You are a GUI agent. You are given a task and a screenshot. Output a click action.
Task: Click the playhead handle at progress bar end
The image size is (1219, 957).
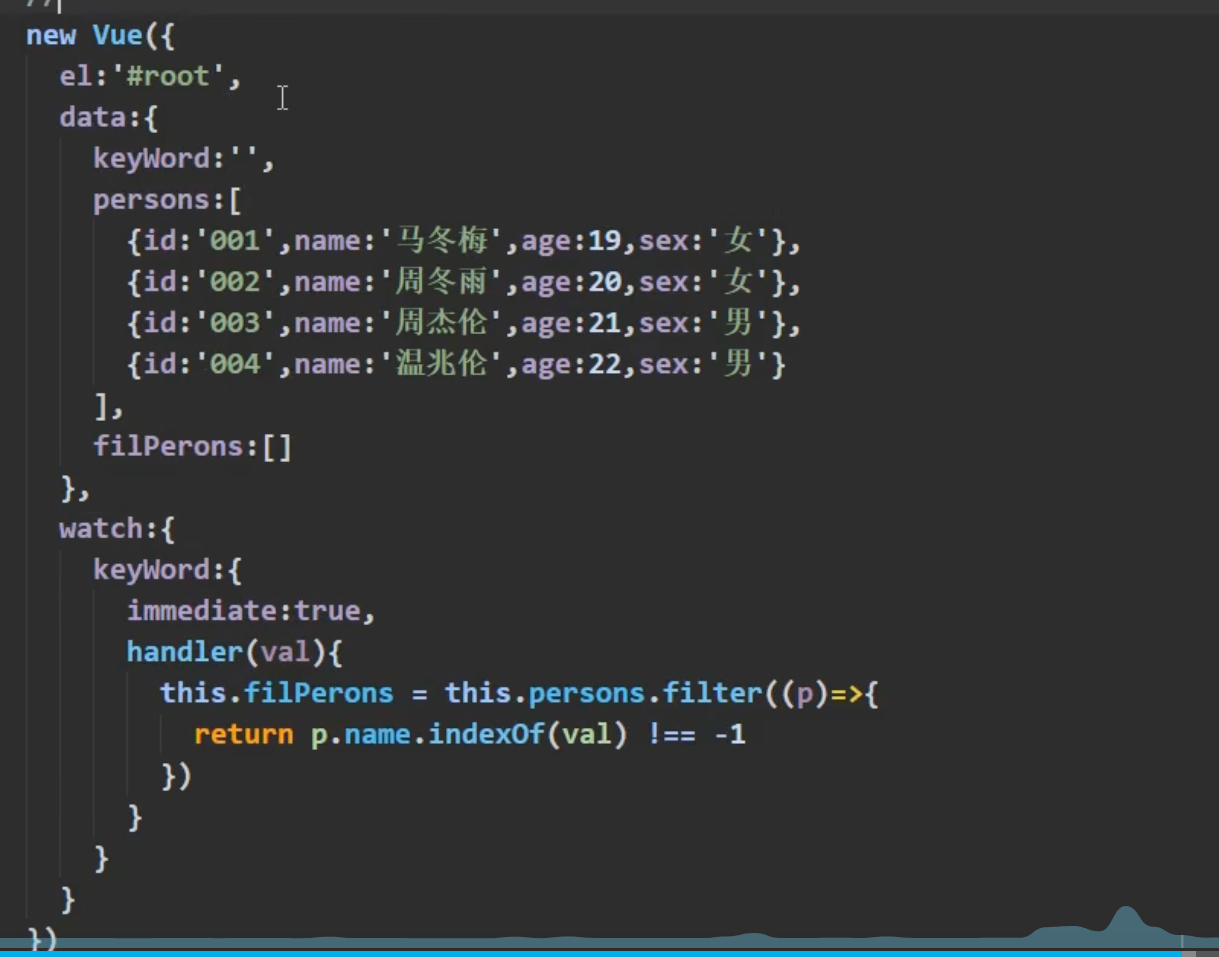1182,952
